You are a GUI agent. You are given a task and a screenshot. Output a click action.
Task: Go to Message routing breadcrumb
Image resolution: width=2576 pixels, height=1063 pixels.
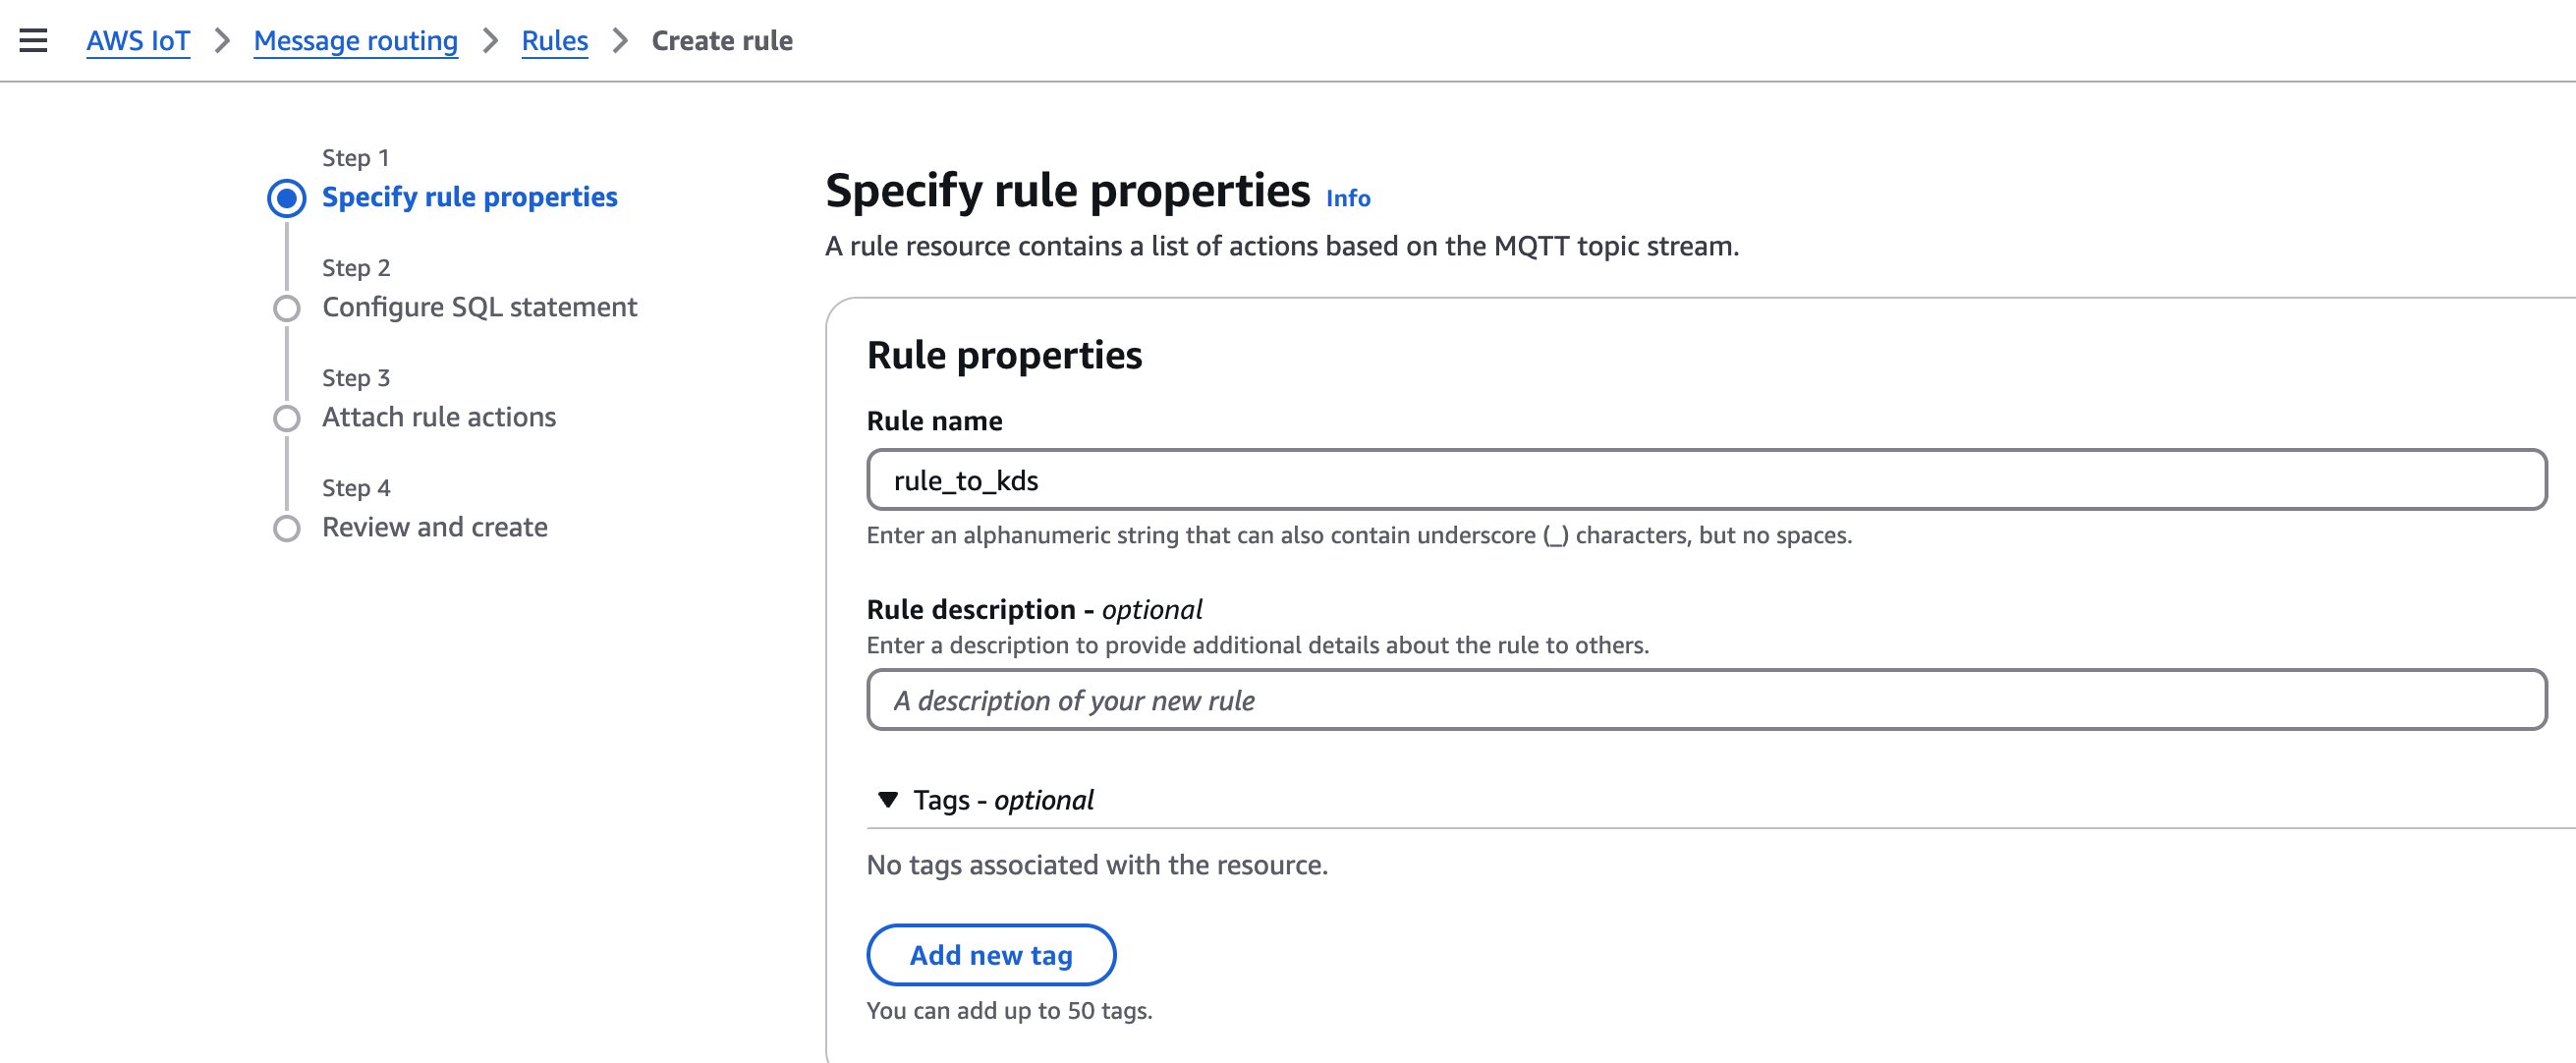tap(355, 40)
